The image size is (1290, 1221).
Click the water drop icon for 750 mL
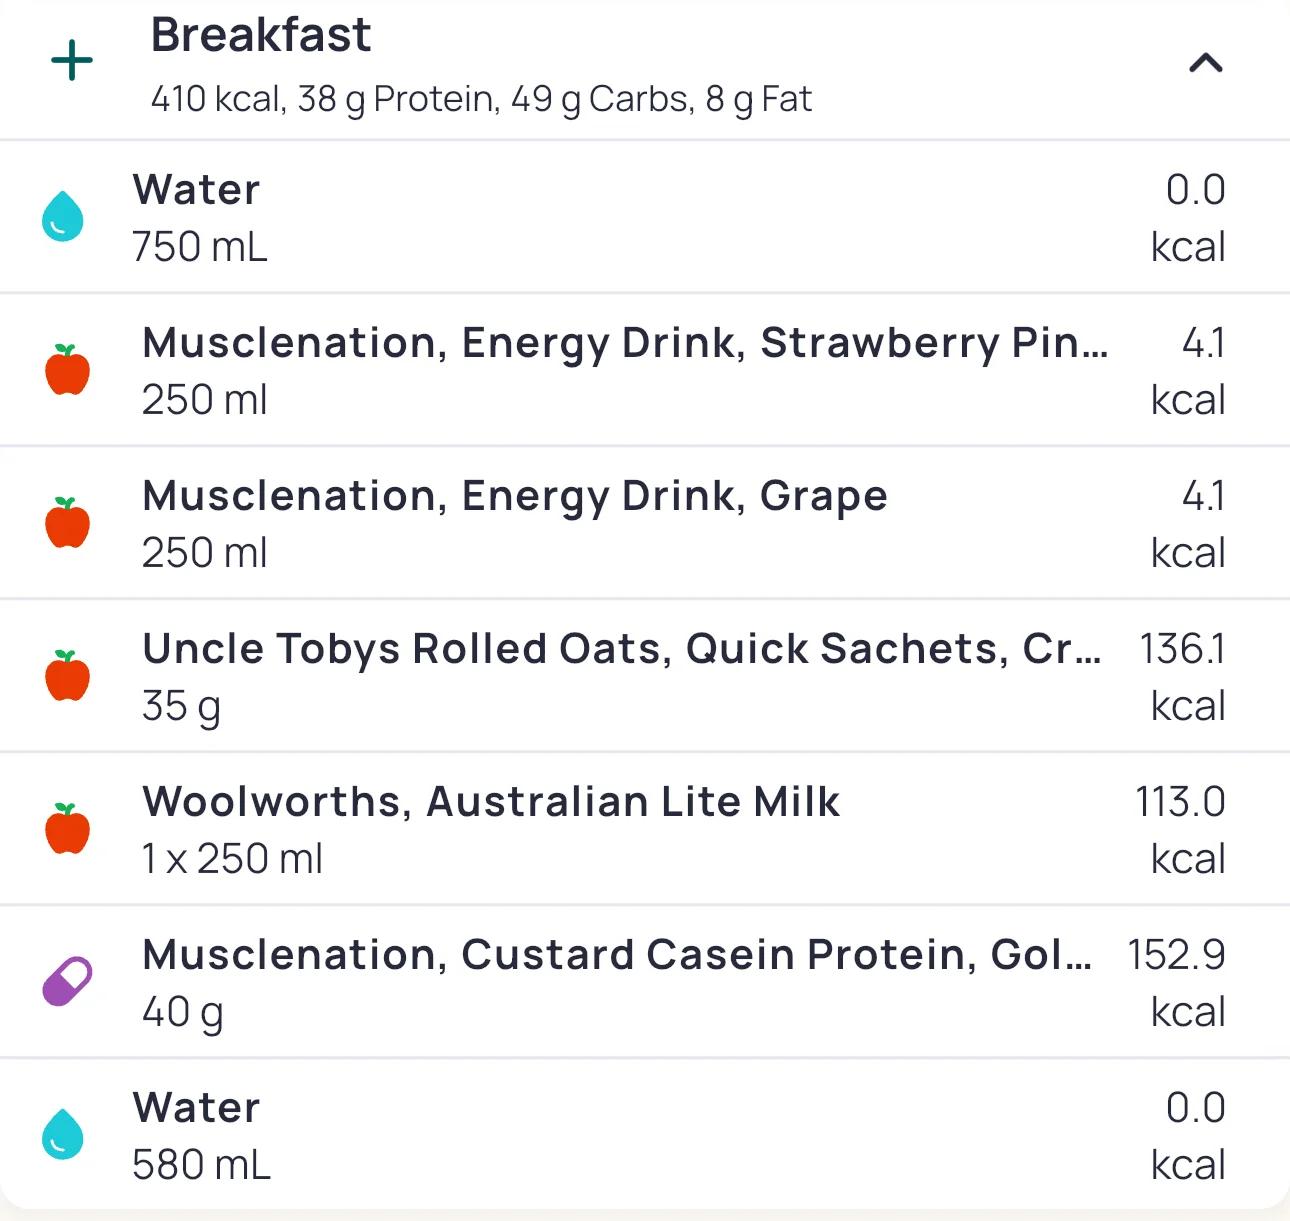point(63,217)
